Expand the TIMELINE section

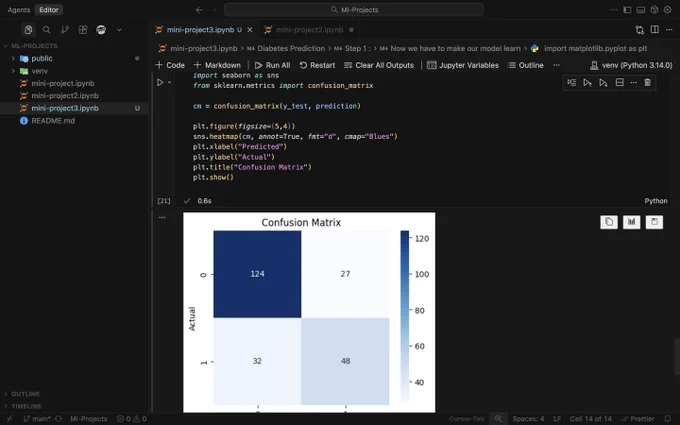[x=26, y=406]
